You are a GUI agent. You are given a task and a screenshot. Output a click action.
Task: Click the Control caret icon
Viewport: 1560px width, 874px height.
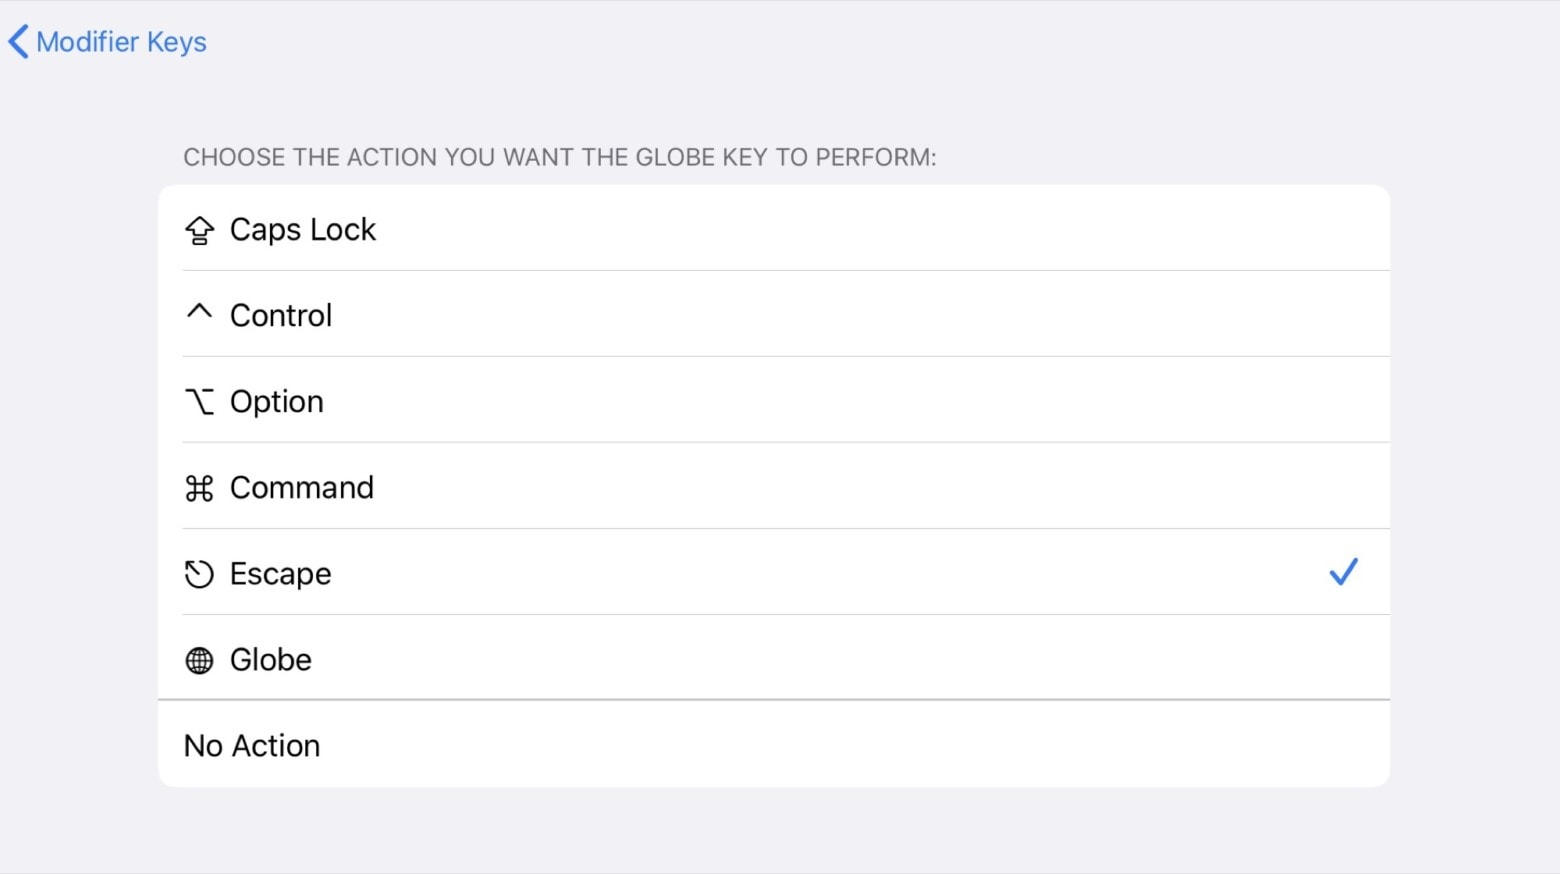[x=199, y=313]
